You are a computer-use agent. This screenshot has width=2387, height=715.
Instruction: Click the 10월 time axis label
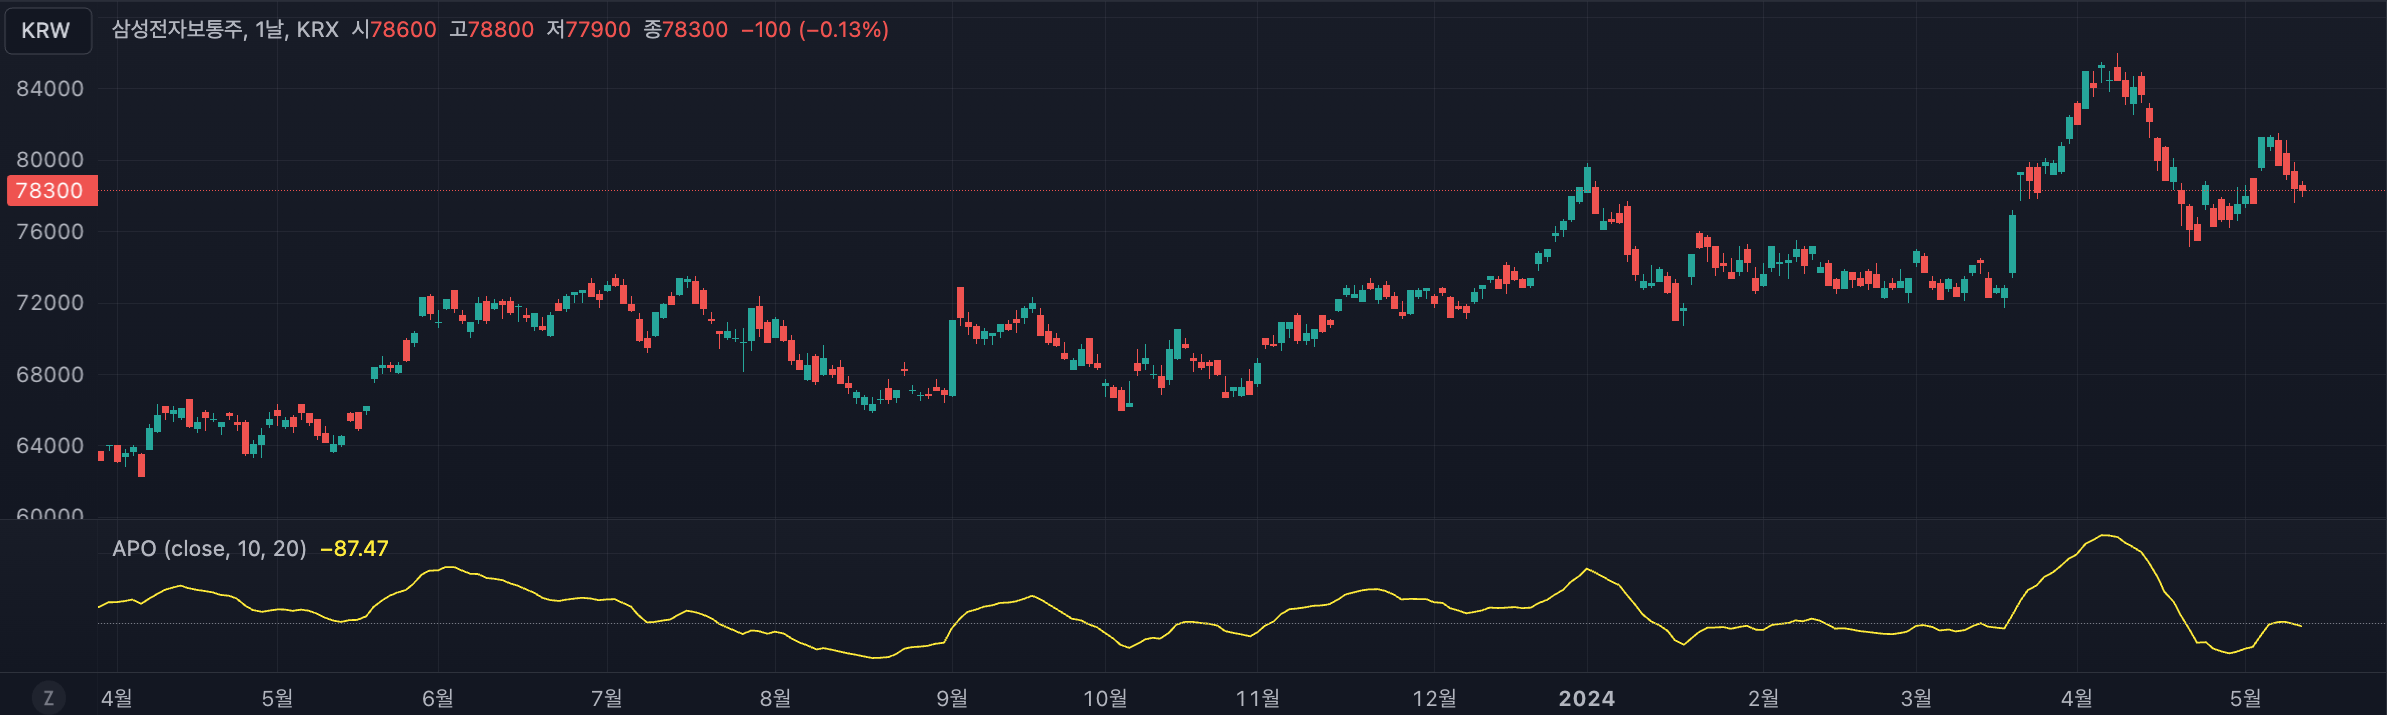tap(1105, 699)
